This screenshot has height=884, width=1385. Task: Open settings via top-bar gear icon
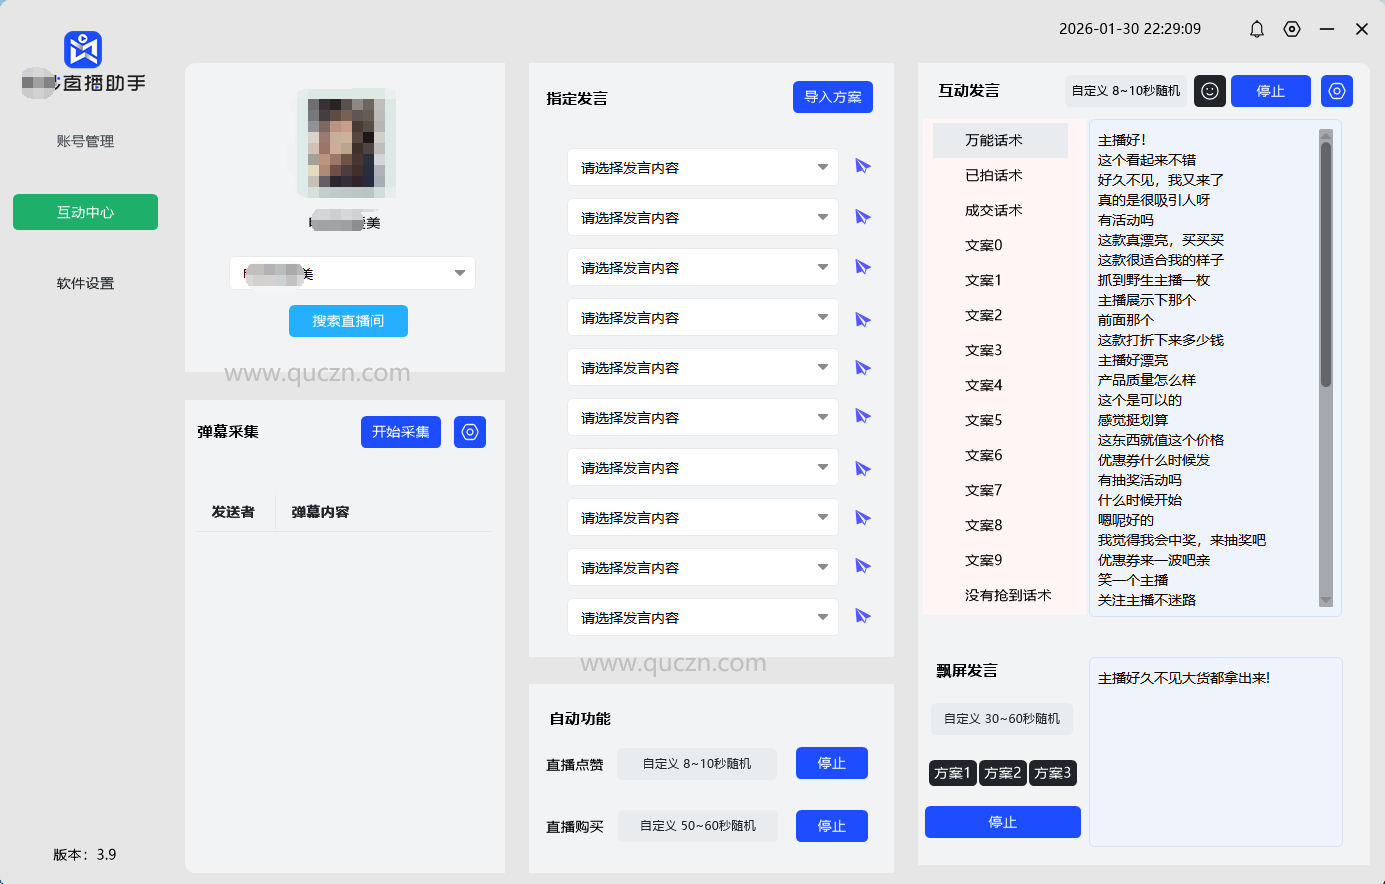tap(1292, 29)
